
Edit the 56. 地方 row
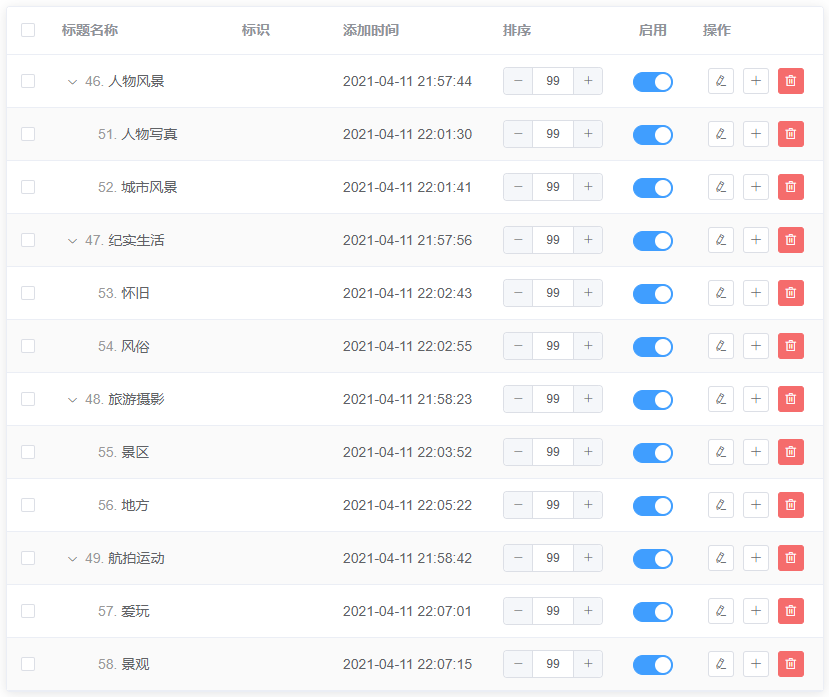721,505
